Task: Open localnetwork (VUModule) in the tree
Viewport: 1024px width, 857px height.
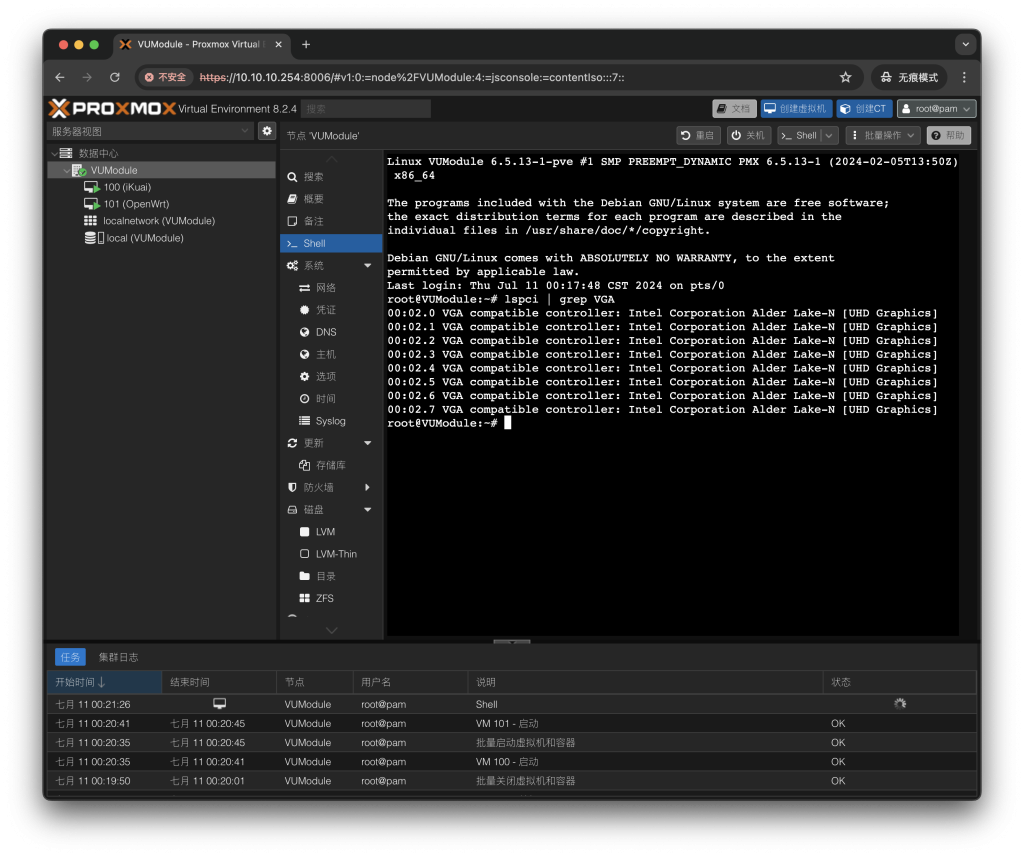Action: click(158, 221)
